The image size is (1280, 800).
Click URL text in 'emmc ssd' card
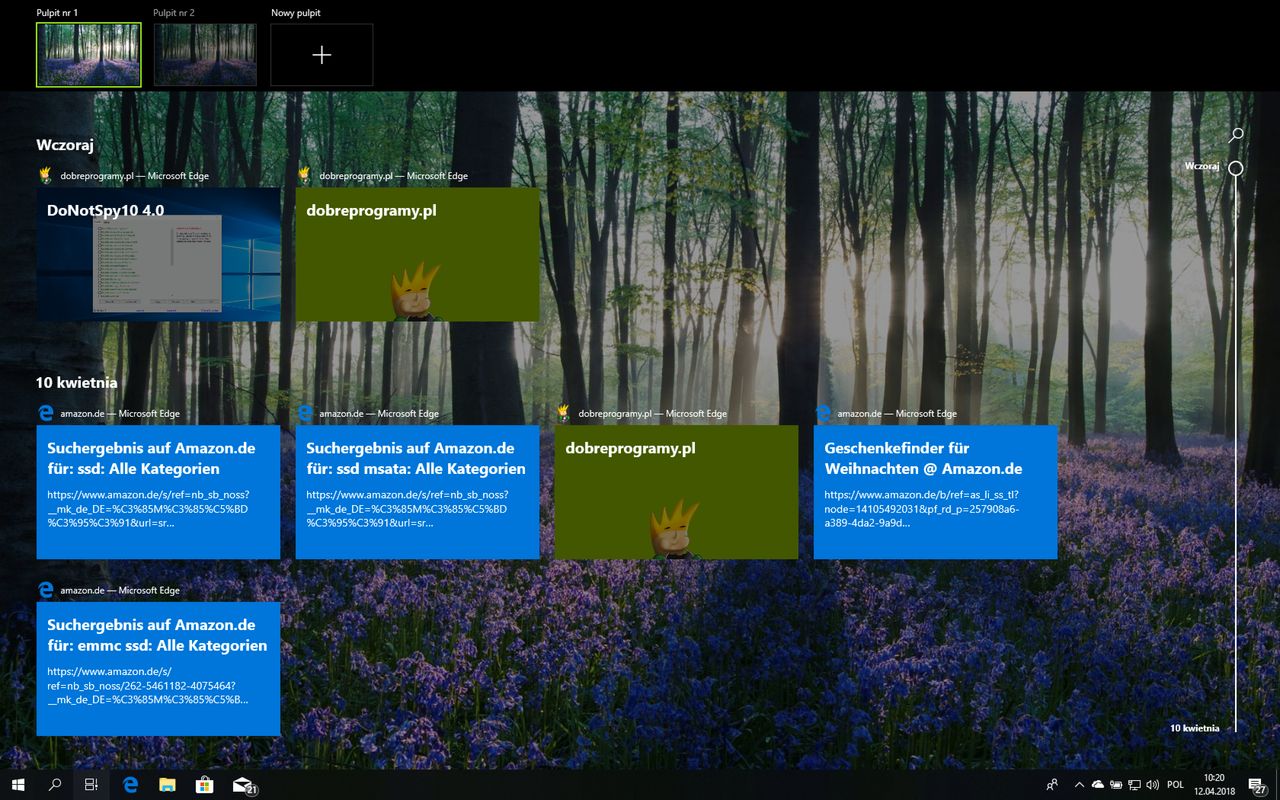[148, 685]
